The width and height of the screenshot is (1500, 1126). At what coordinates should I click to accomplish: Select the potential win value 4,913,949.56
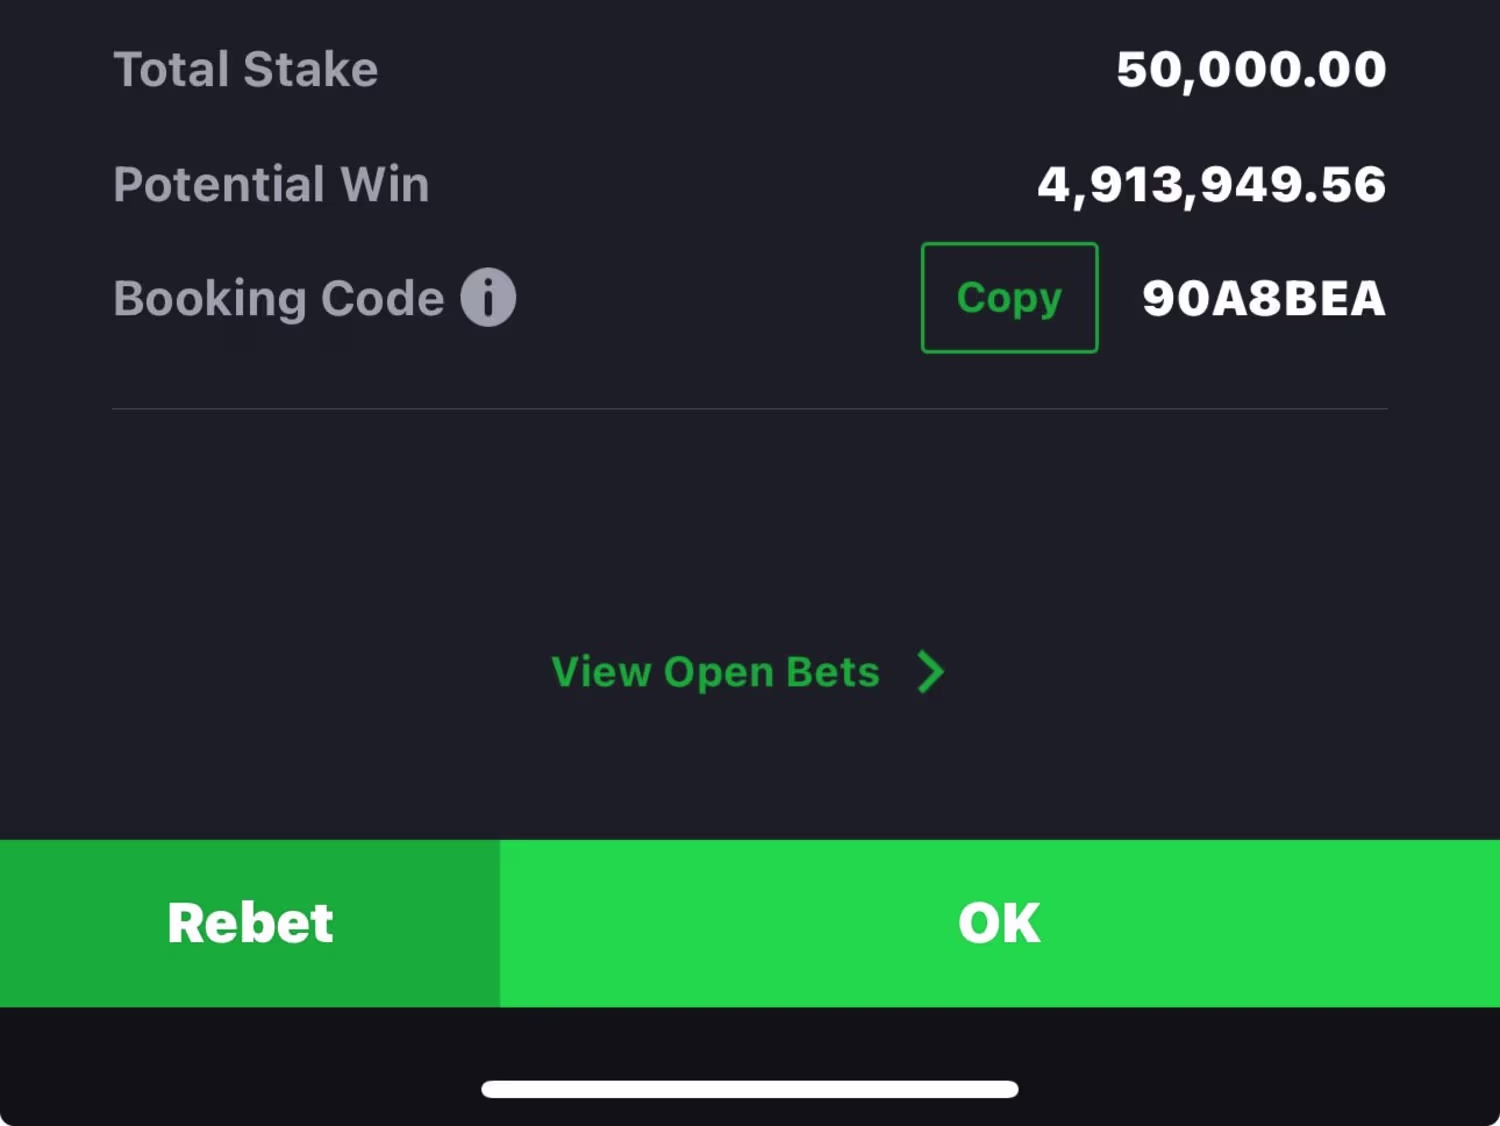click(1212, 185)
